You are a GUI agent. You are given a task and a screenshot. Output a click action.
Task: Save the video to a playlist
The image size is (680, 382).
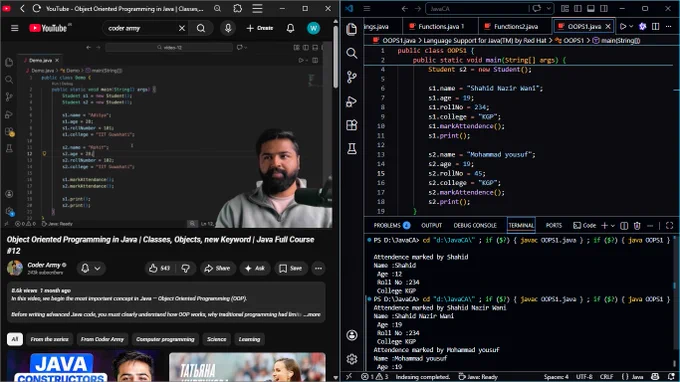291,268
